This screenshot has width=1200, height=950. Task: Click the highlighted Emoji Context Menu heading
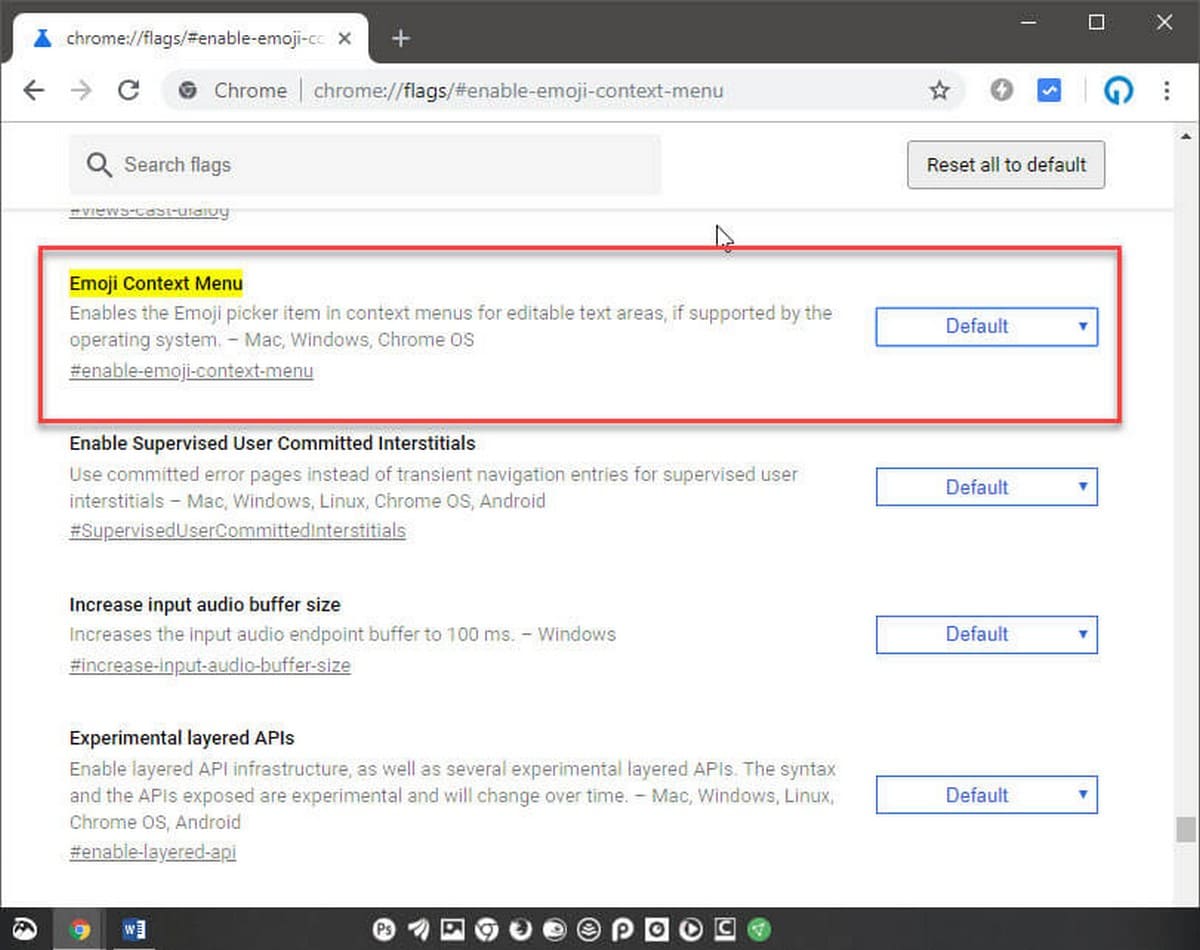click(156, 284)
